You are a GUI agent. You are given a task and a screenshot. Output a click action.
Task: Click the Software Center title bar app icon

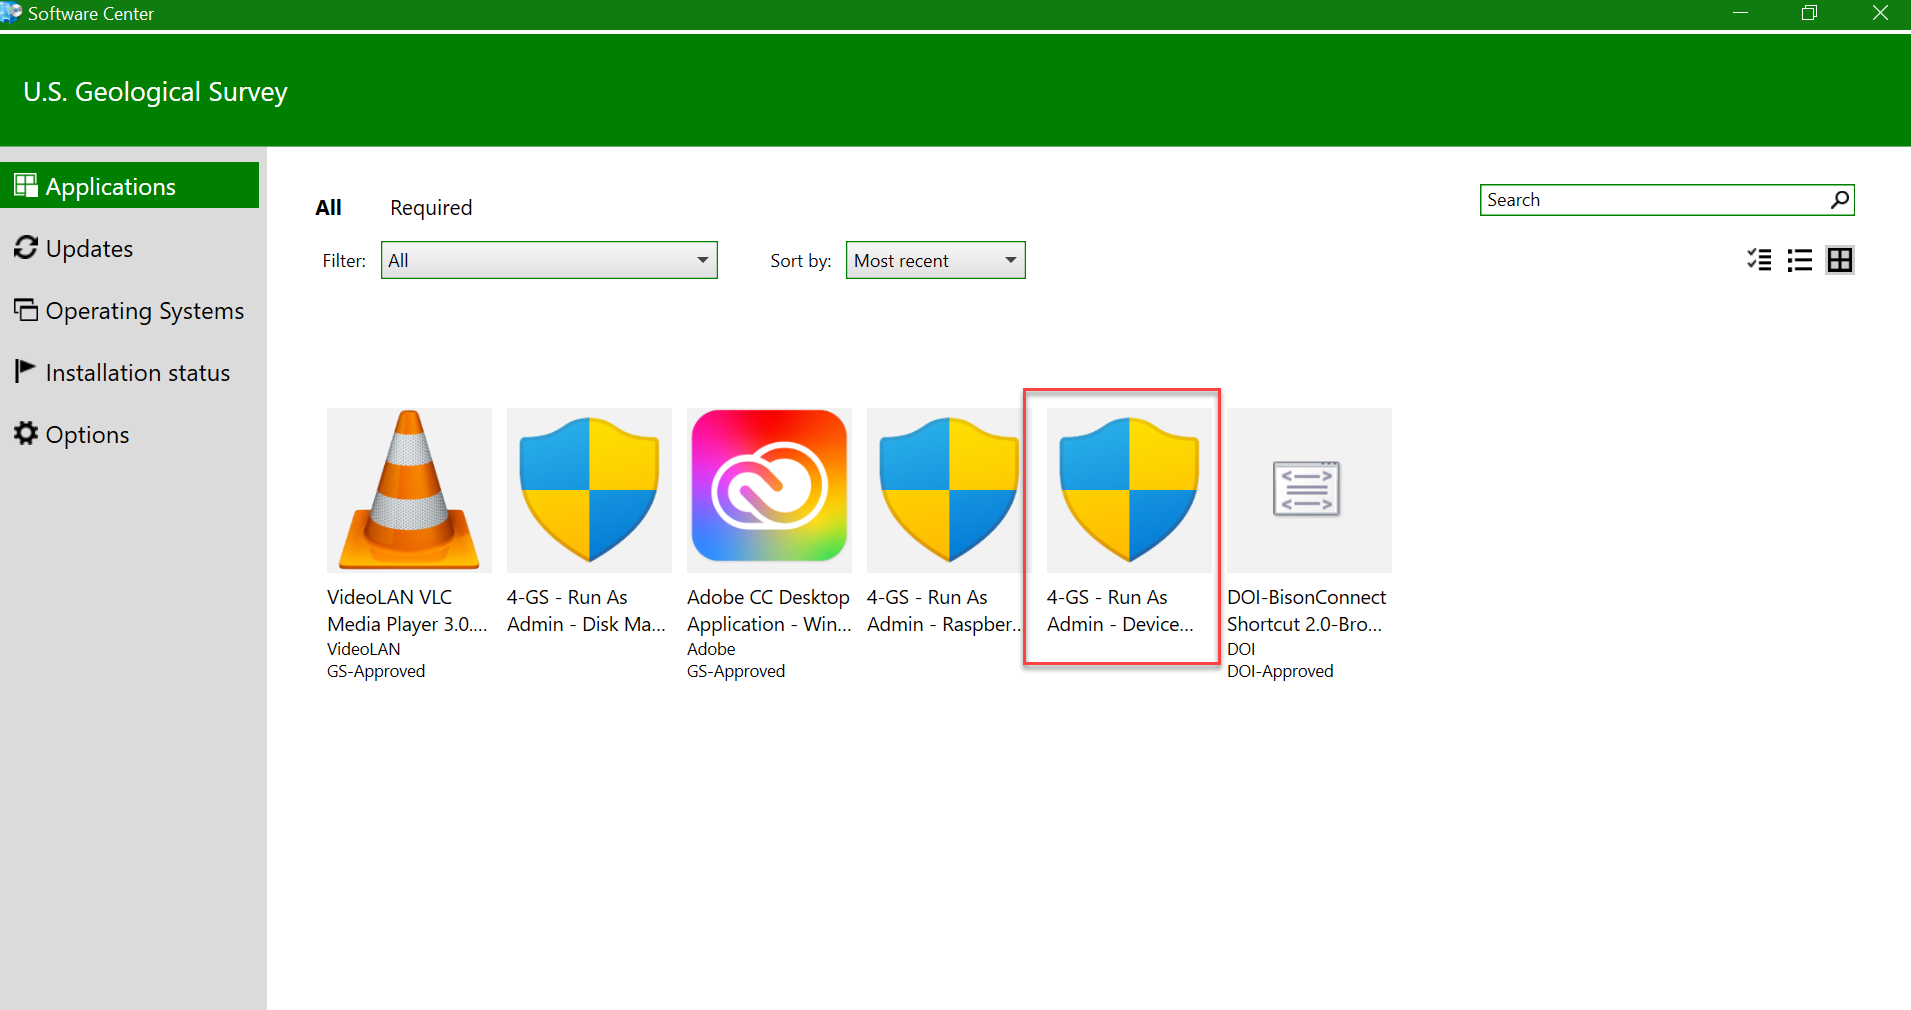coord(11,12)
